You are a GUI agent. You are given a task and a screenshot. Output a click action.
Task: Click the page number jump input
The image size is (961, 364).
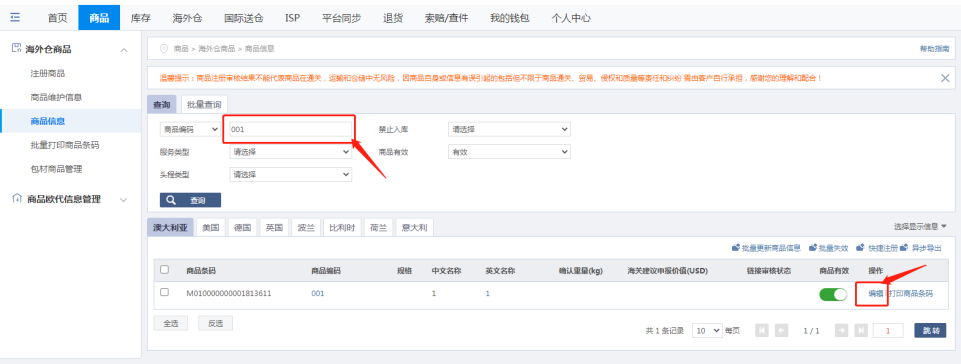tap(888, 330)
